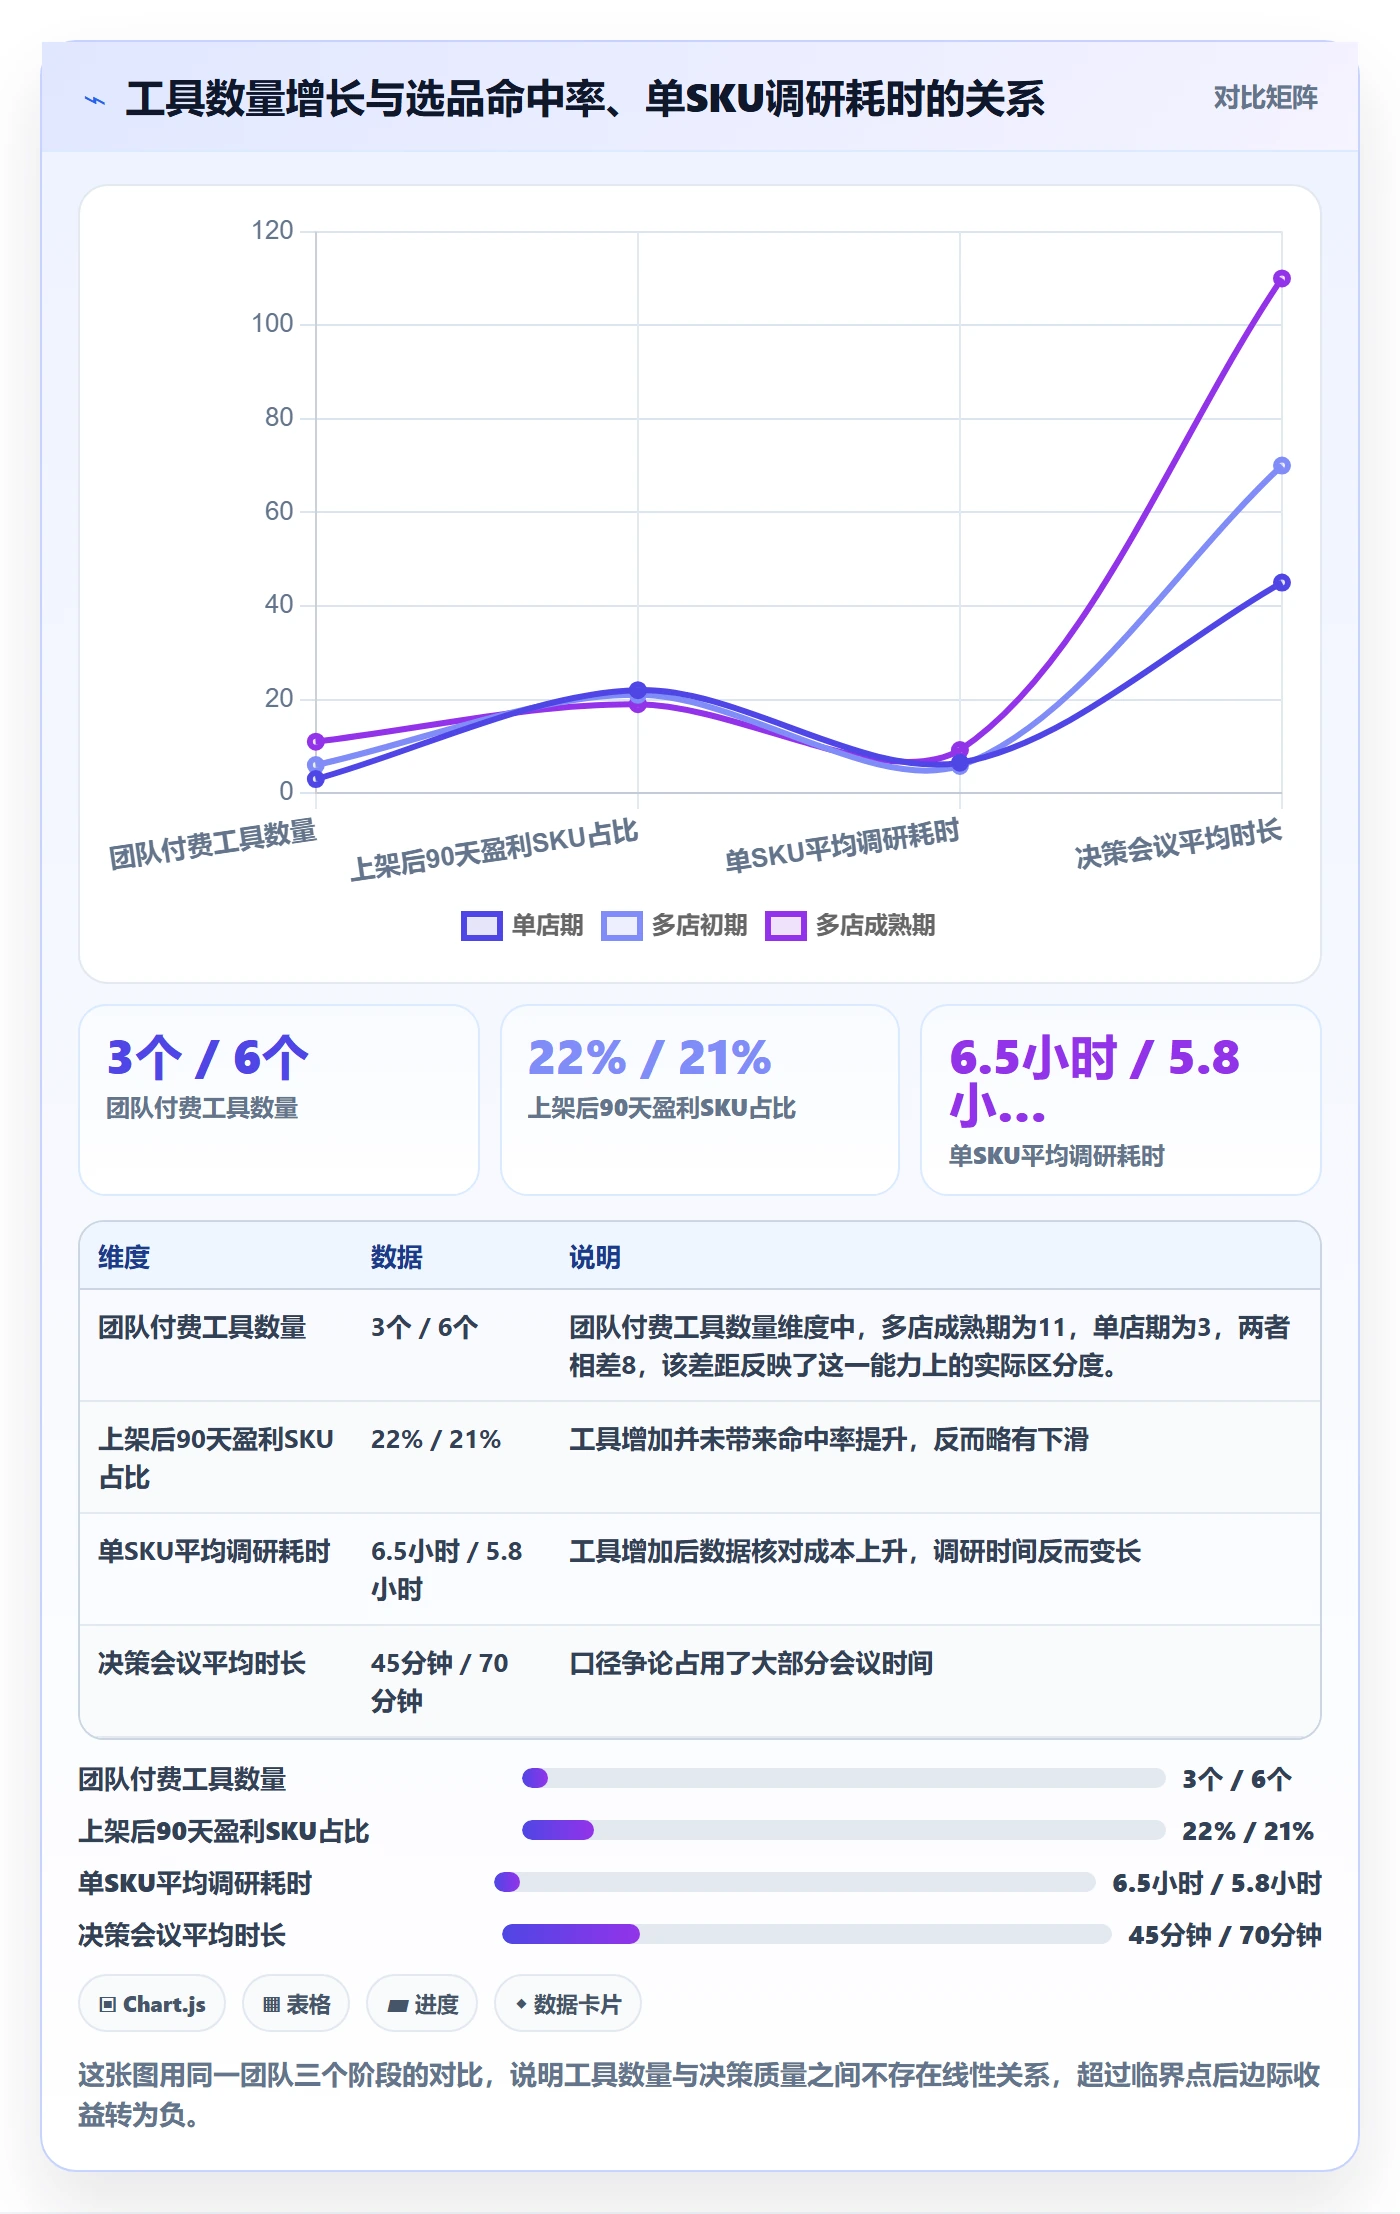
Task: Click the chart title 工具数量增长与选品命中率
Action: [x=585, y=99]
